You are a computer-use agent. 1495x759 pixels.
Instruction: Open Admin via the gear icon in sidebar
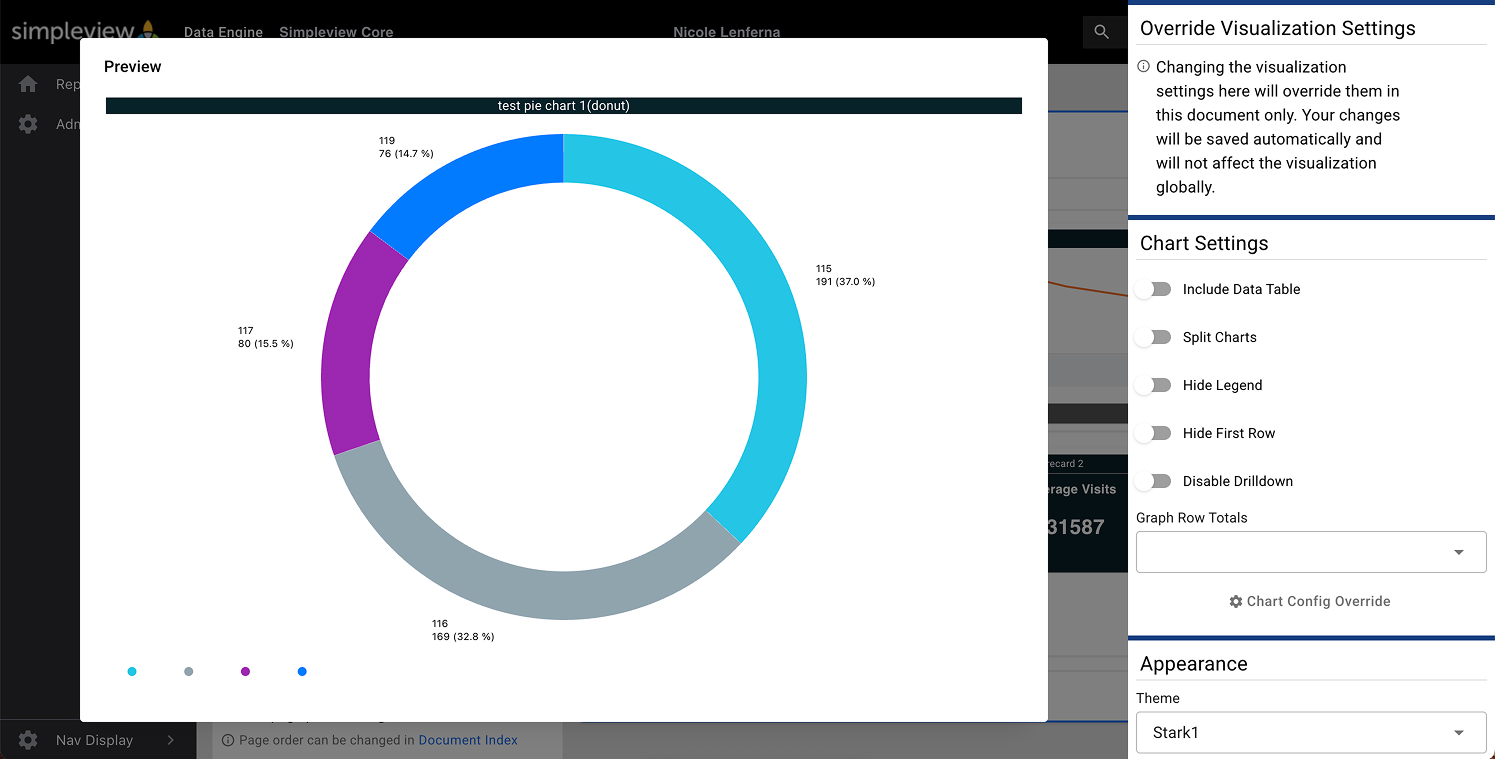click(x=27, y=123)
